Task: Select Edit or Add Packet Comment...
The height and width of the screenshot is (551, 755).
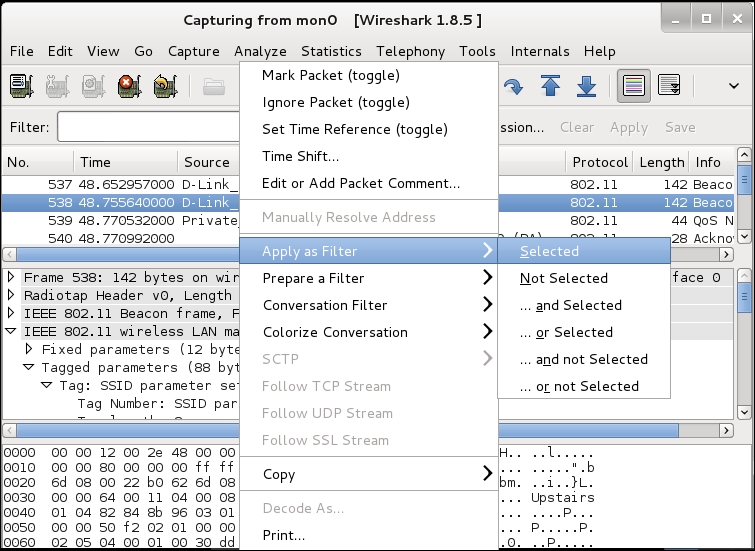Action: (369, 183)
